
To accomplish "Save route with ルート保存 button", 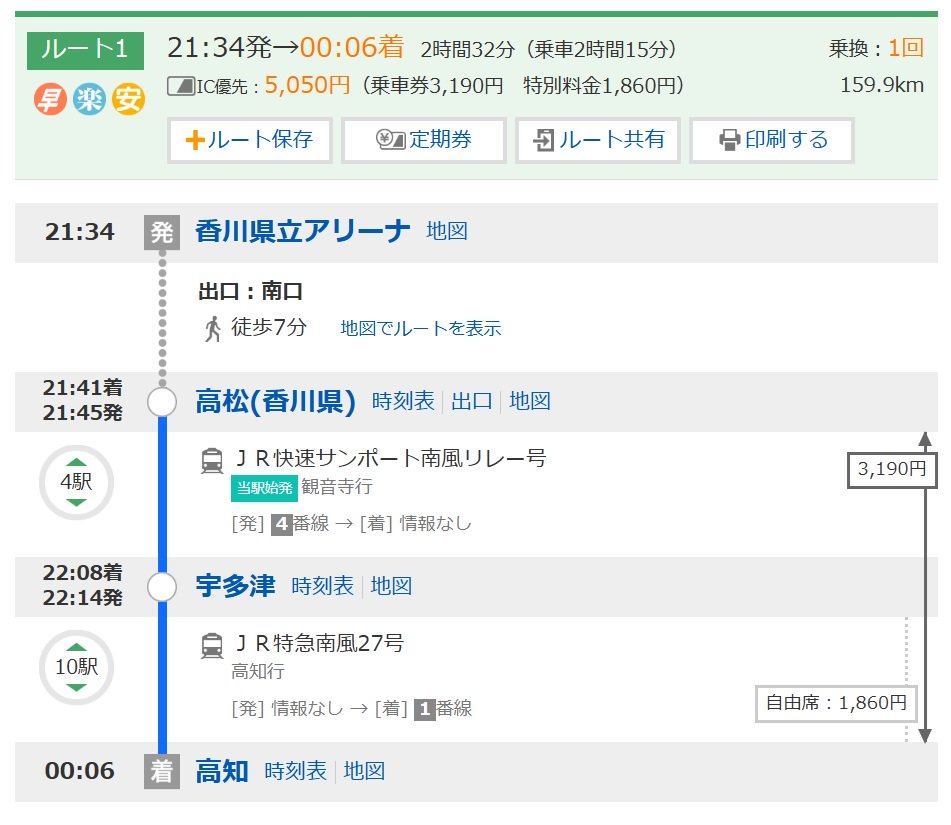I will point(250,140).
